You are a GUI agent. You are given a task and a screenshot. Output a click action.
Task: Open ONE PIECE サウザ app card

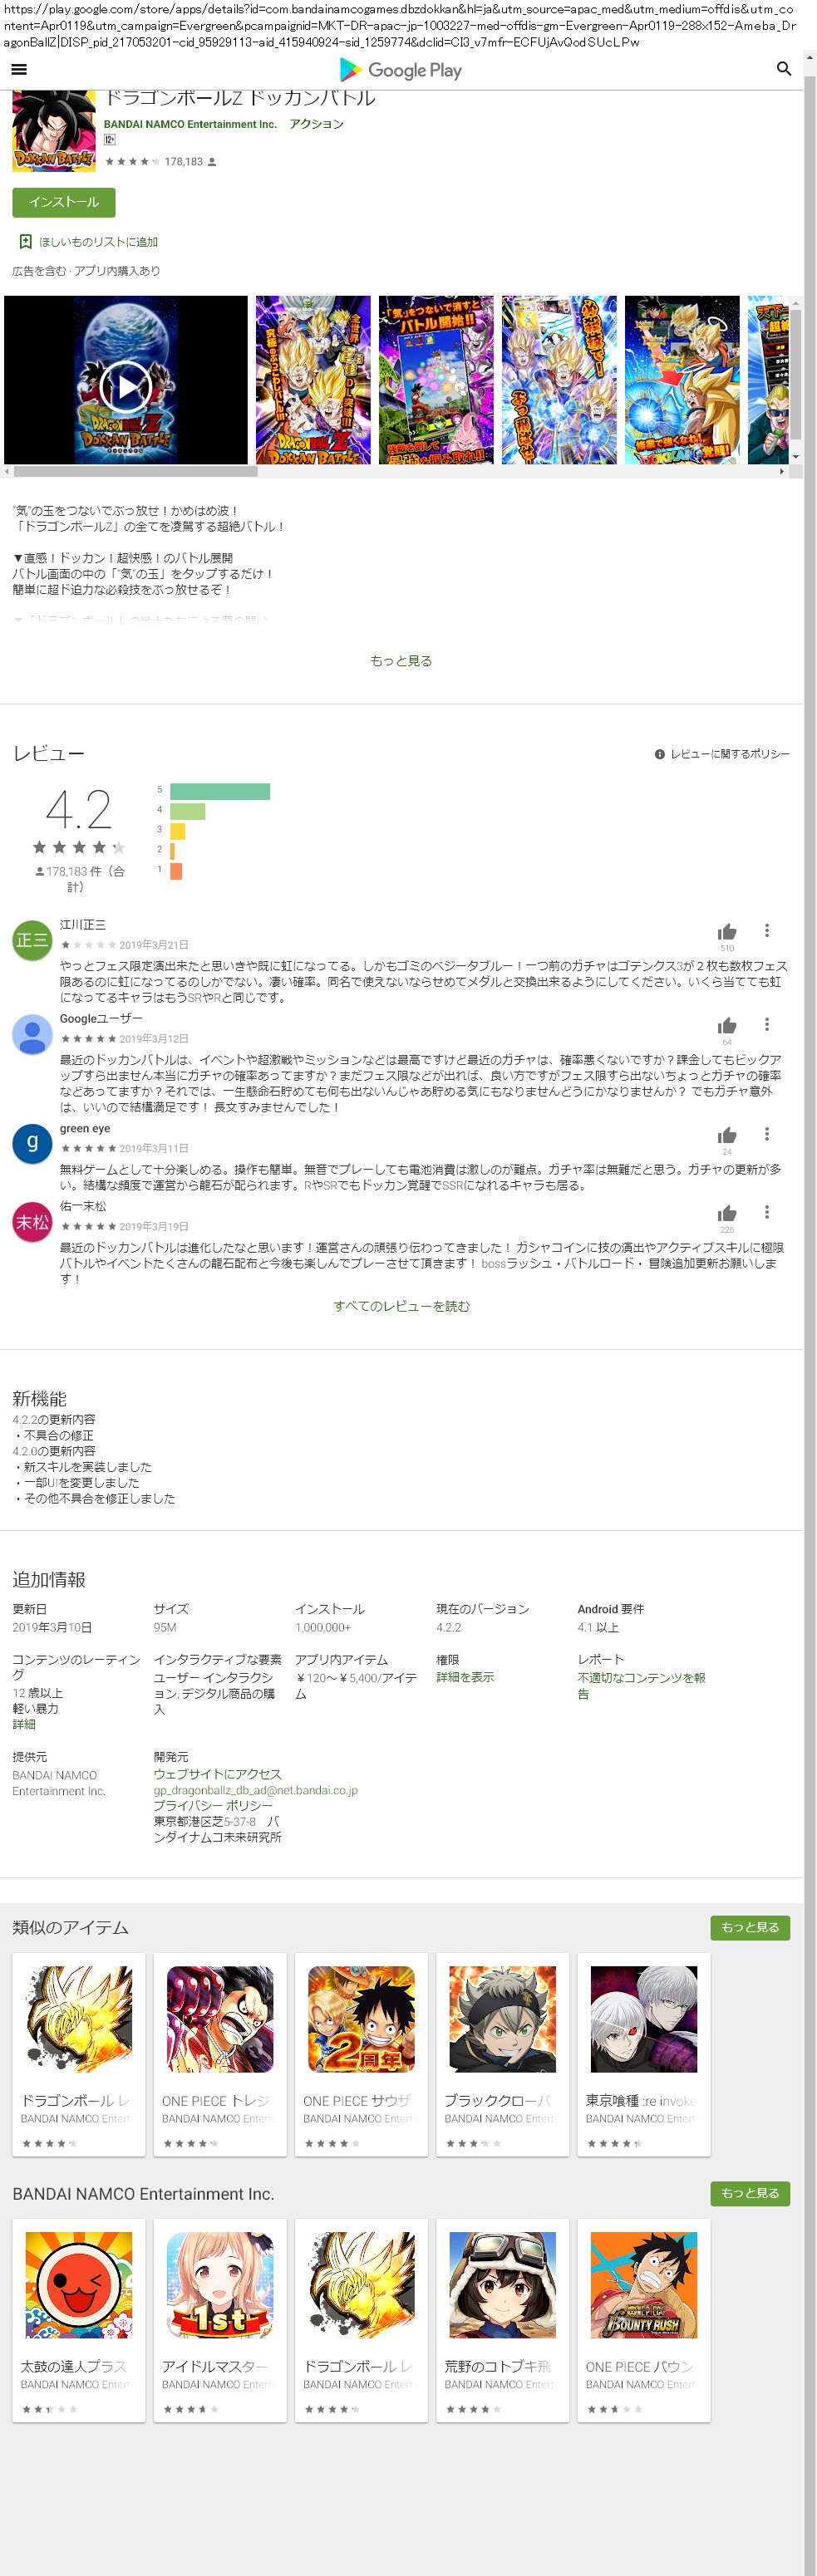coord(361,2054)
